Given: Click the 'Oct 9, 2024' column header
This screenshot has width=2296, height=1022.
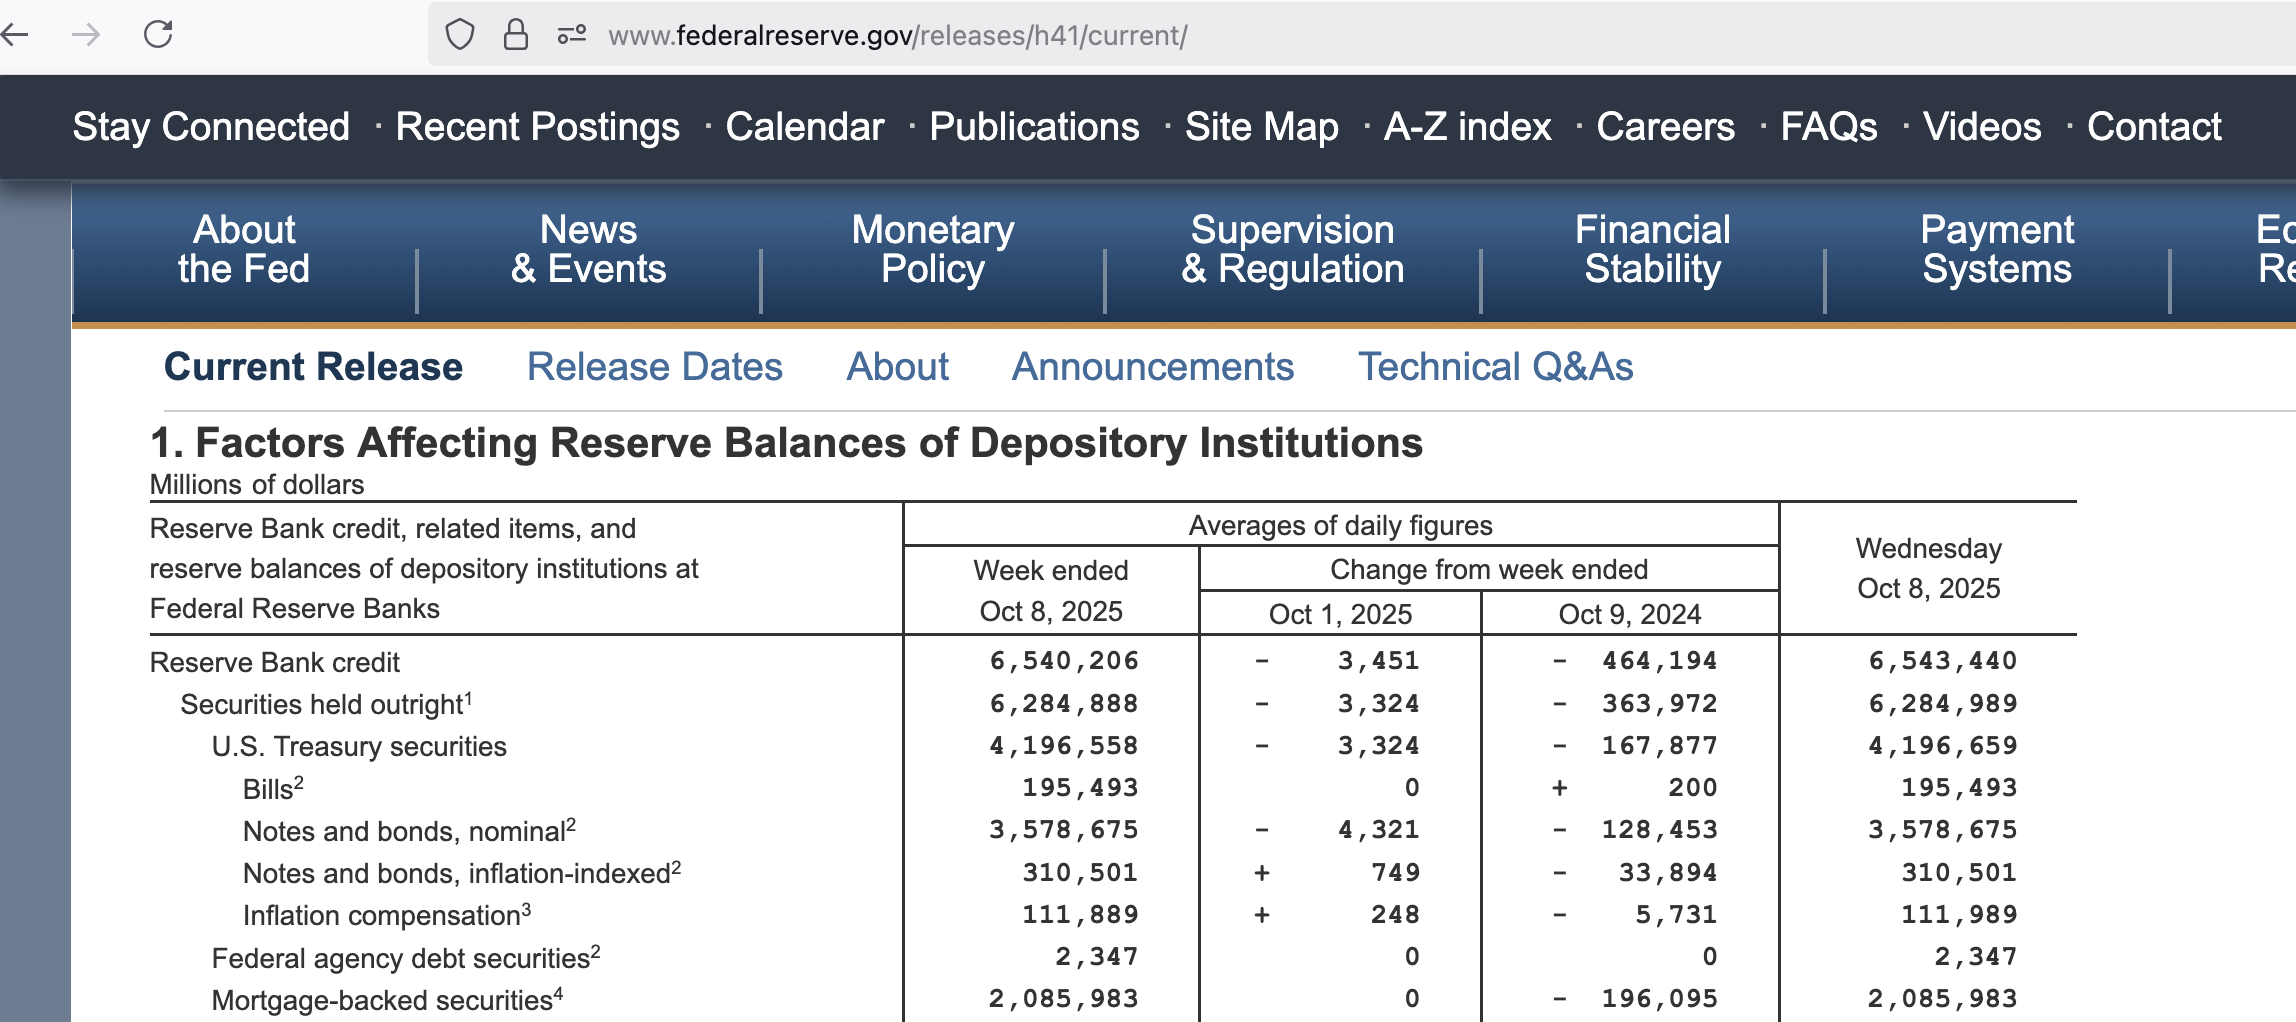Looking at the screenshot, I should [x=1630, y=613].
